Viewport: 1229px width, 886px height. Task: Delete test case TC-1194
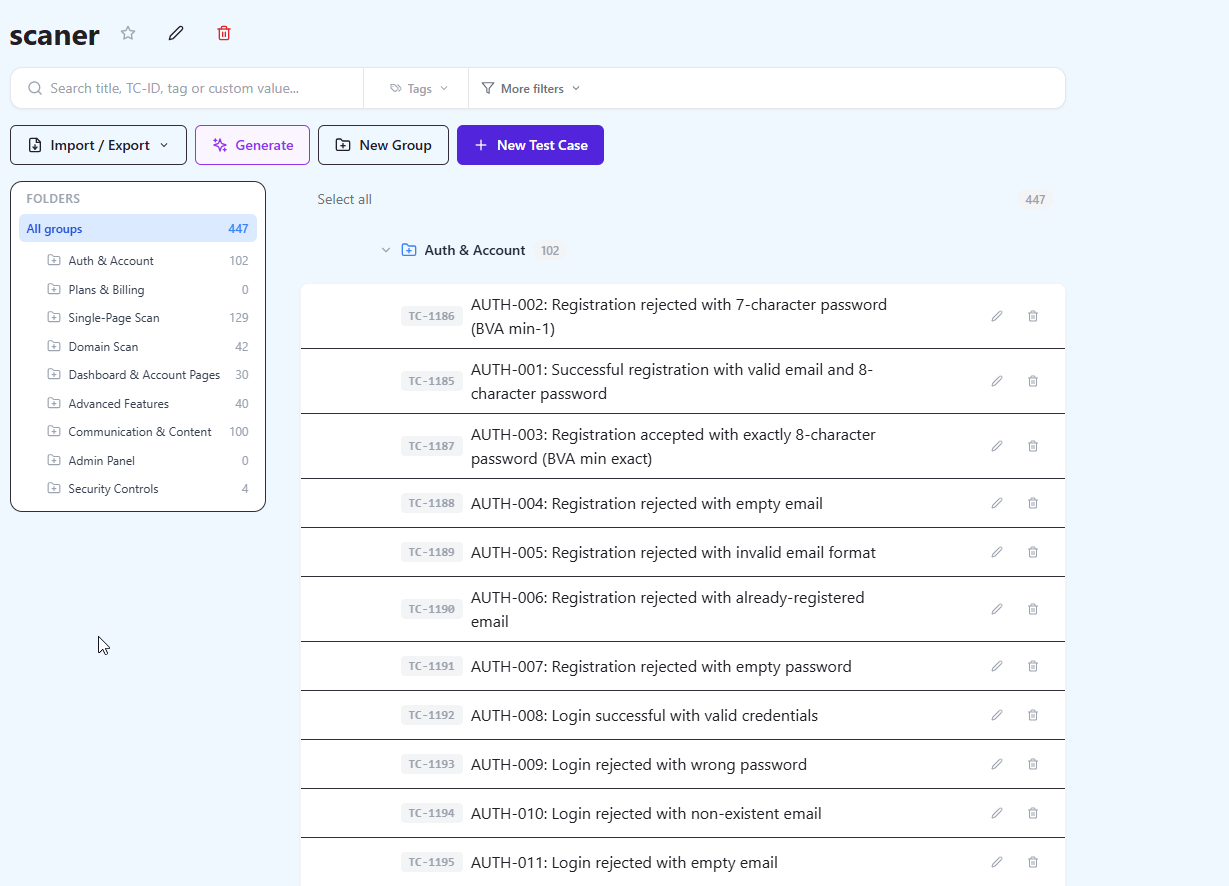(1033, 813)
